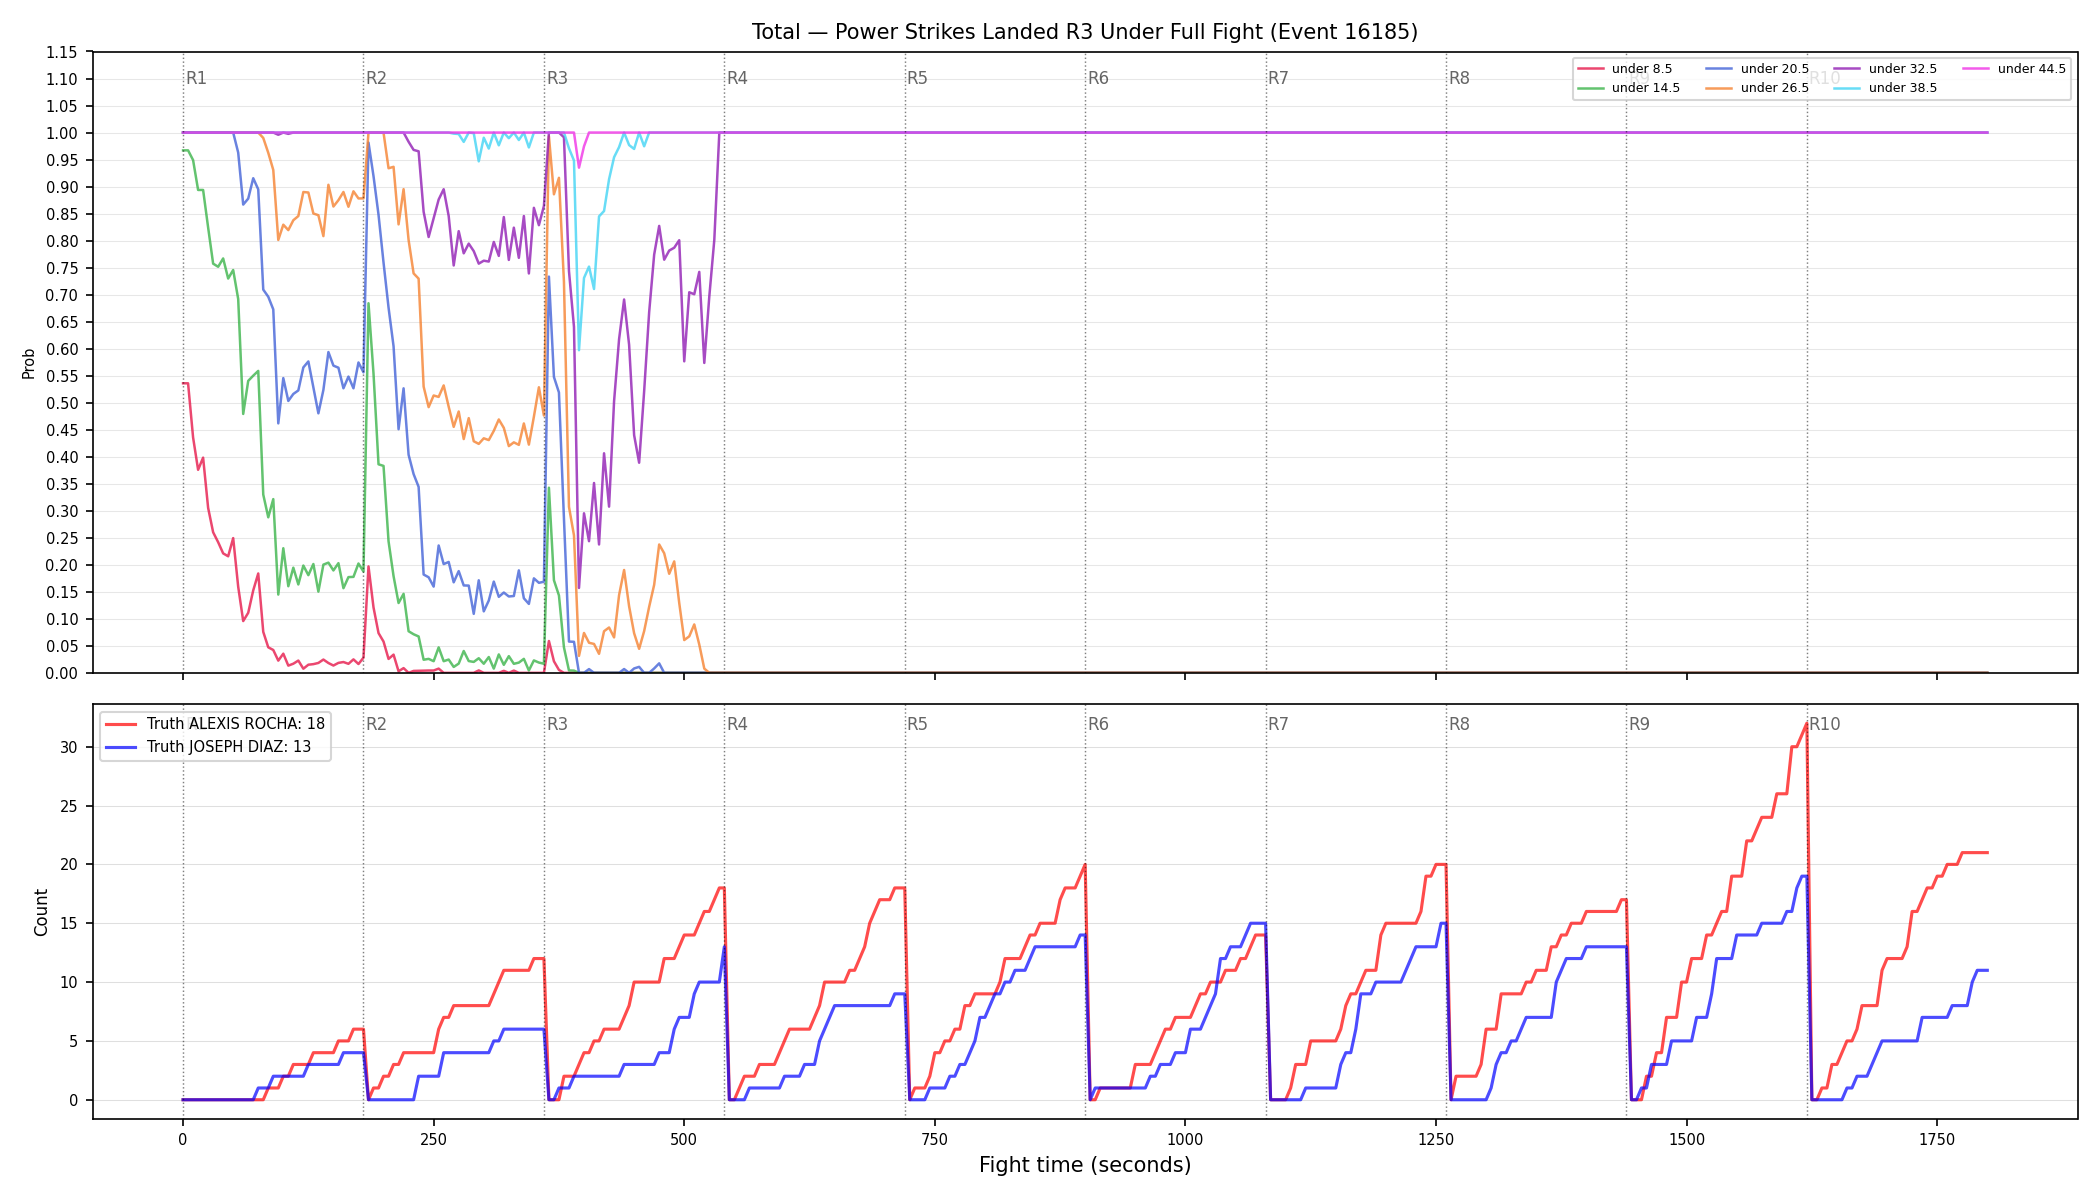Click the R1 round label in the probability chart
The width and height of the screenshot is (2100, 1200).
pyautogui.click(x=196, y=78)
